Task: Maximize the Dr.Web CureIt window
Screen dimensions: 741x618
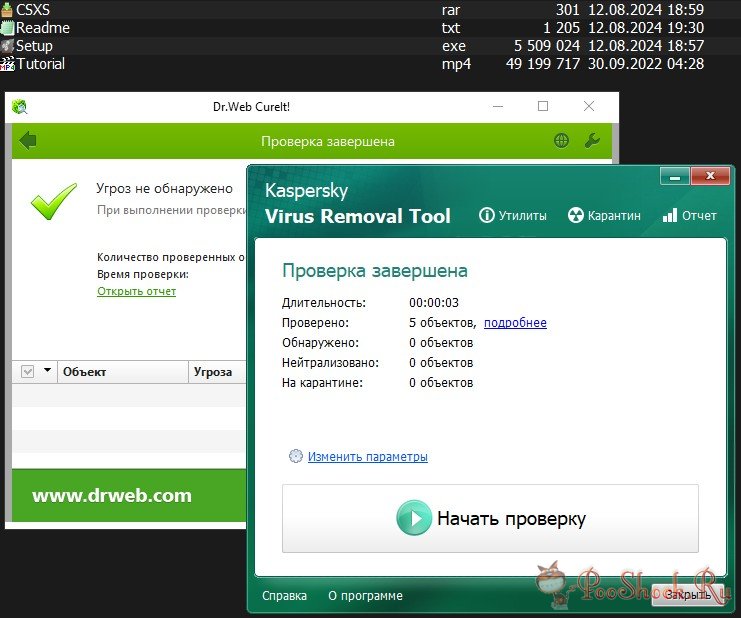Action: [x=543, y=106]
